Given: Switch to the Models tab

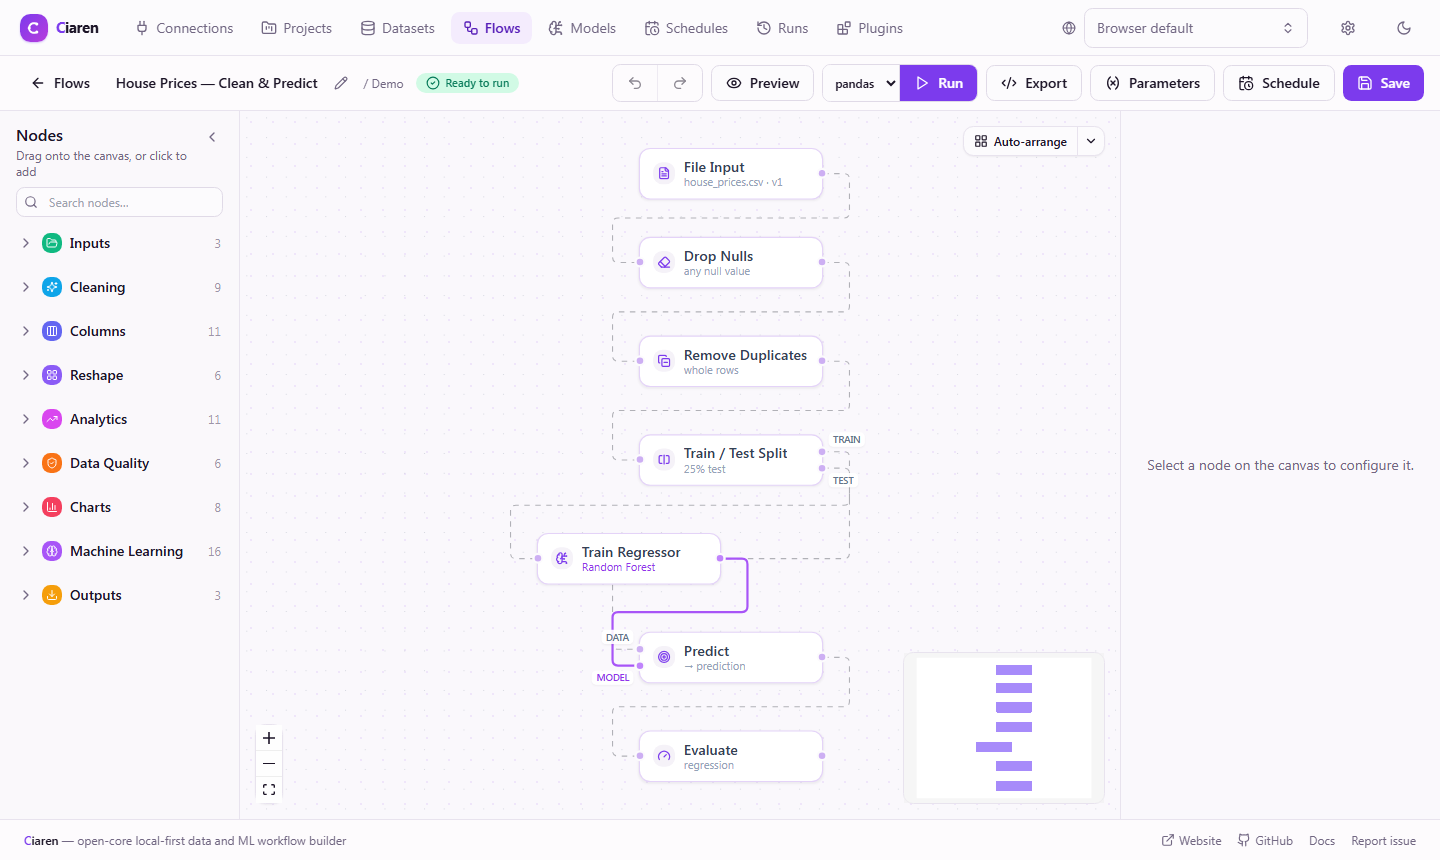Looking at the screenshot, I should (x=582, y=28).
